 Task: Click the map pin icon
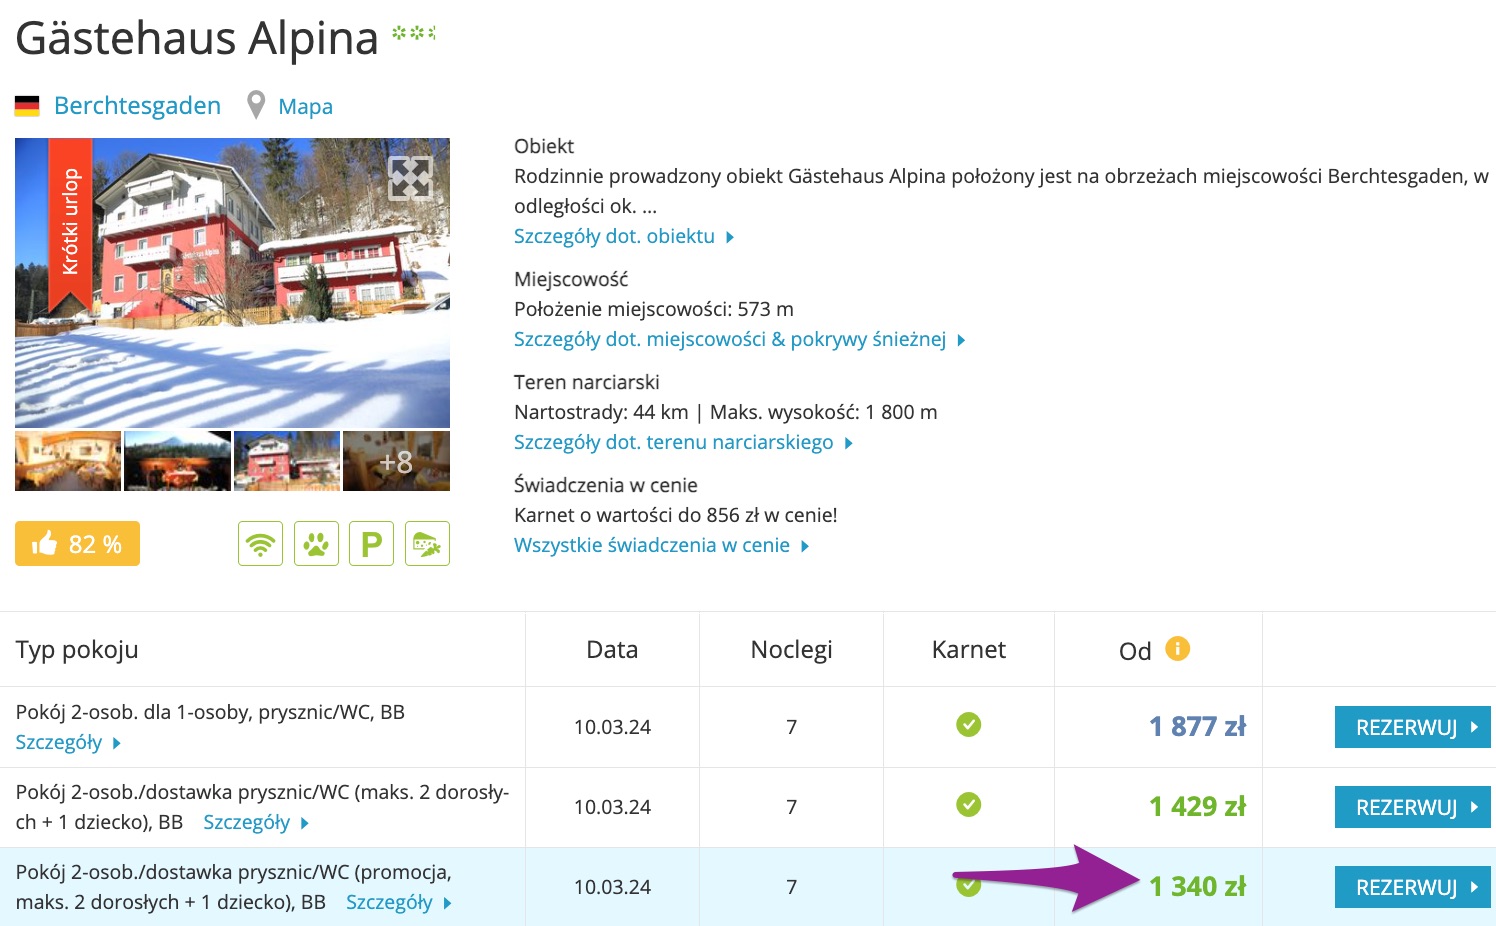256,105
